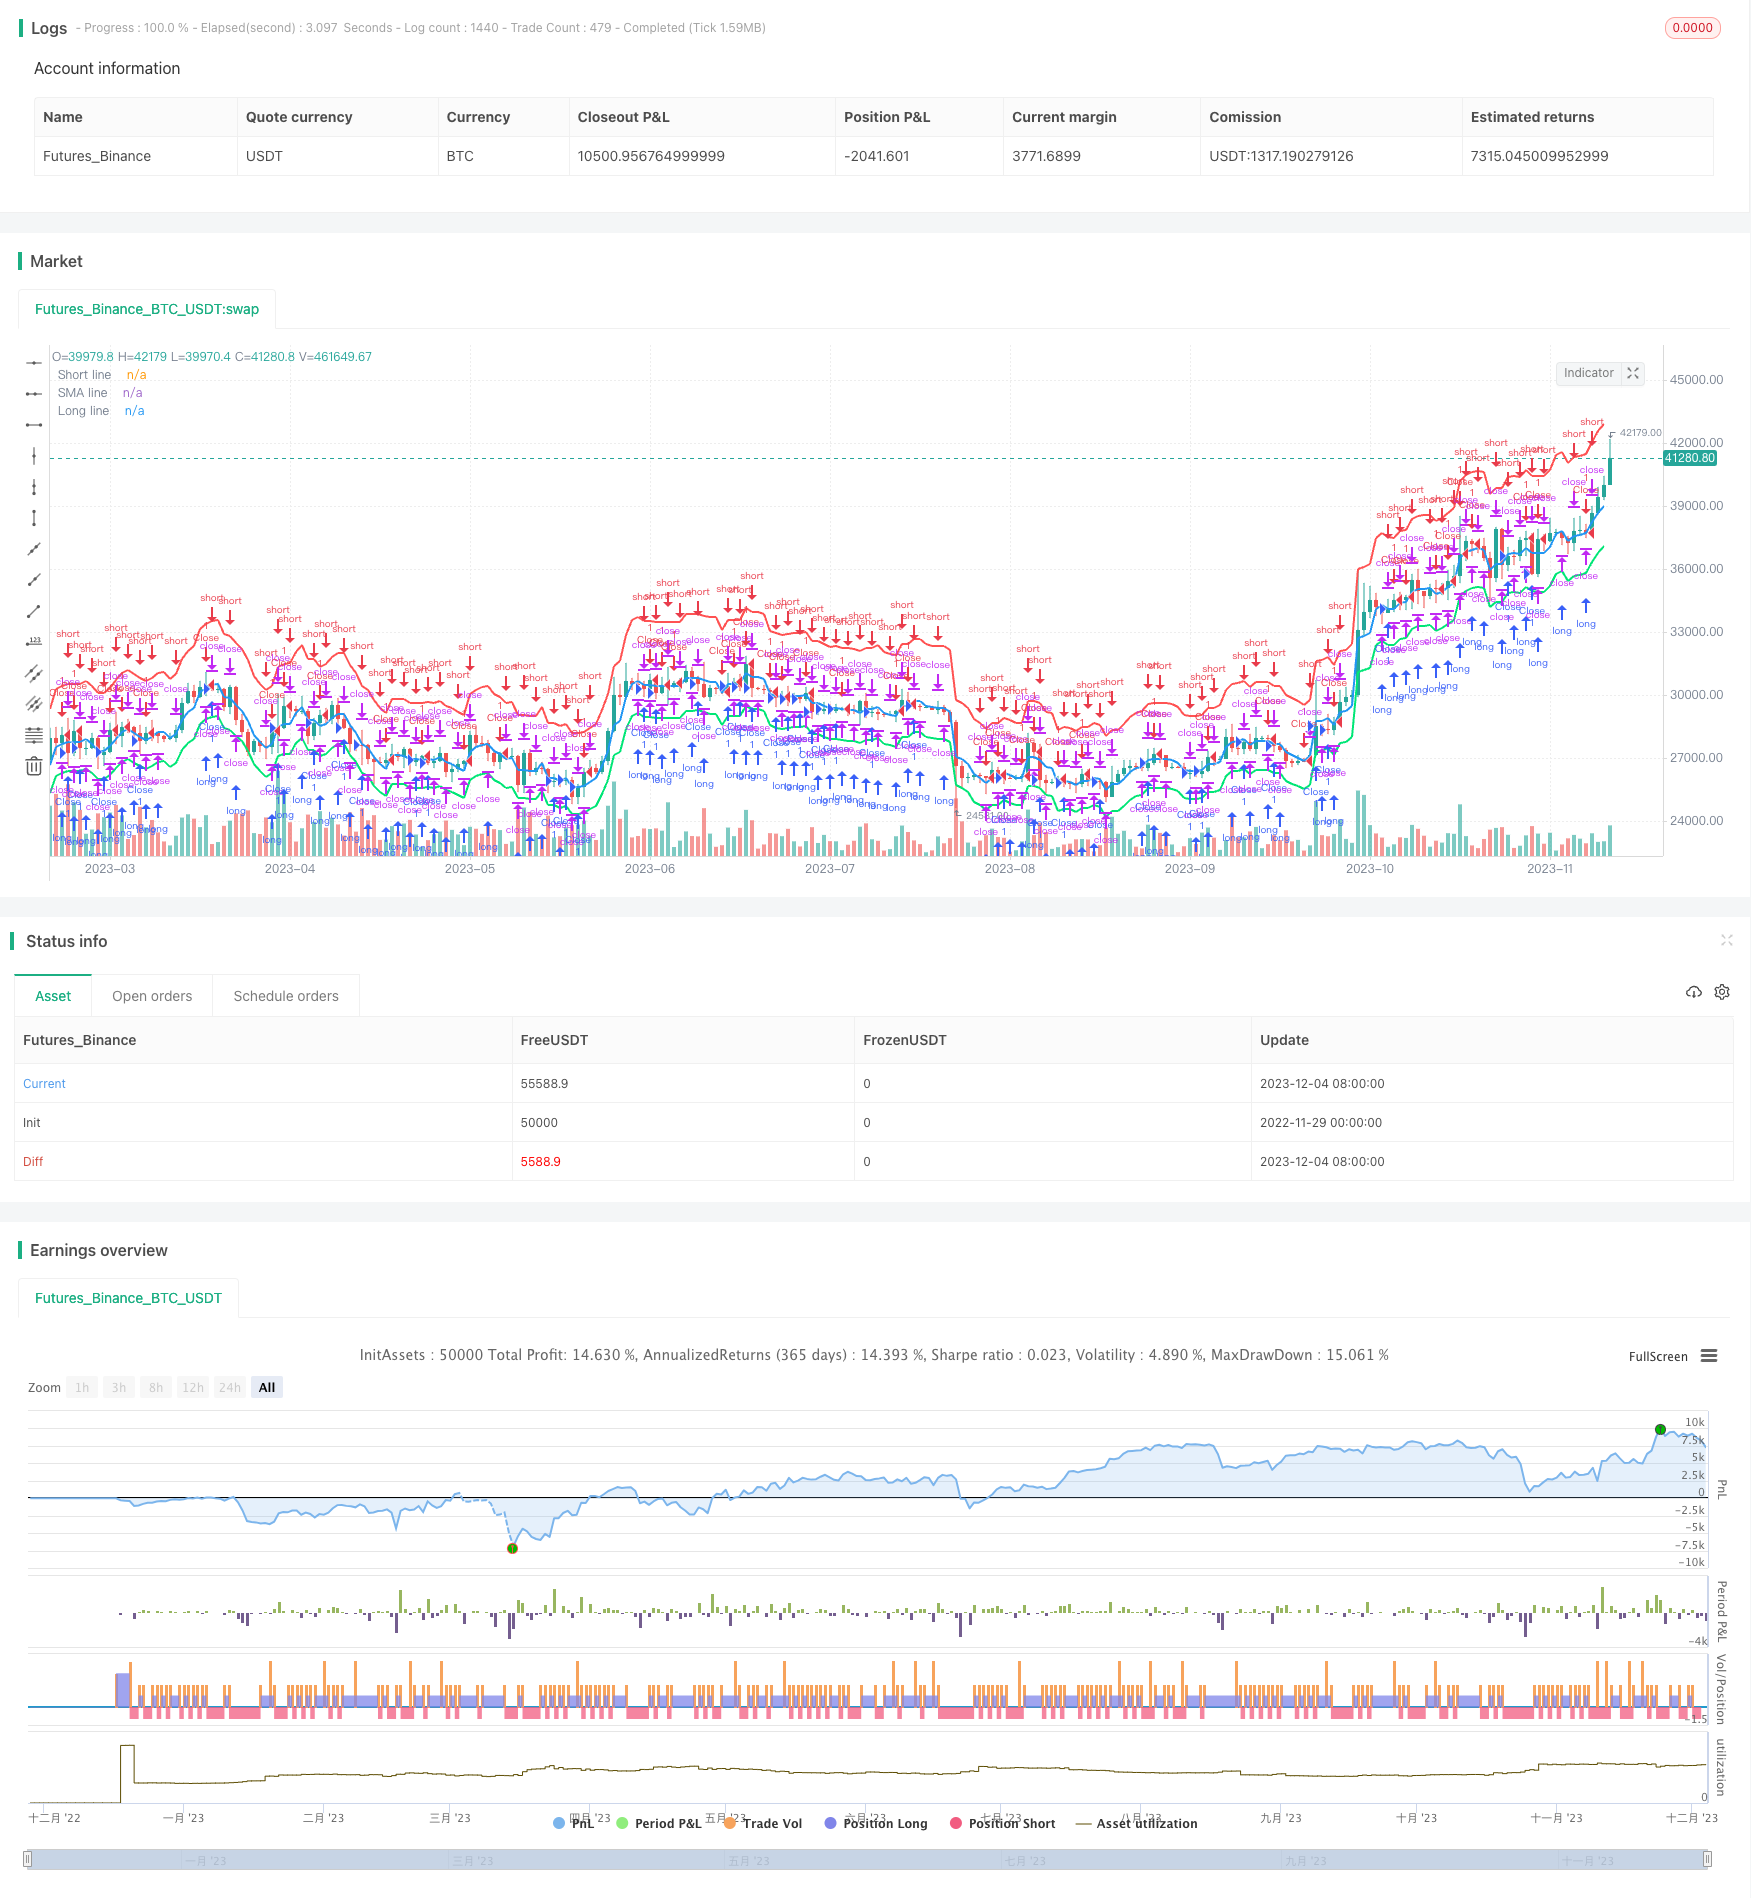
Task: Toggle Position Short series in legend
Action: coord(1002,1823)
